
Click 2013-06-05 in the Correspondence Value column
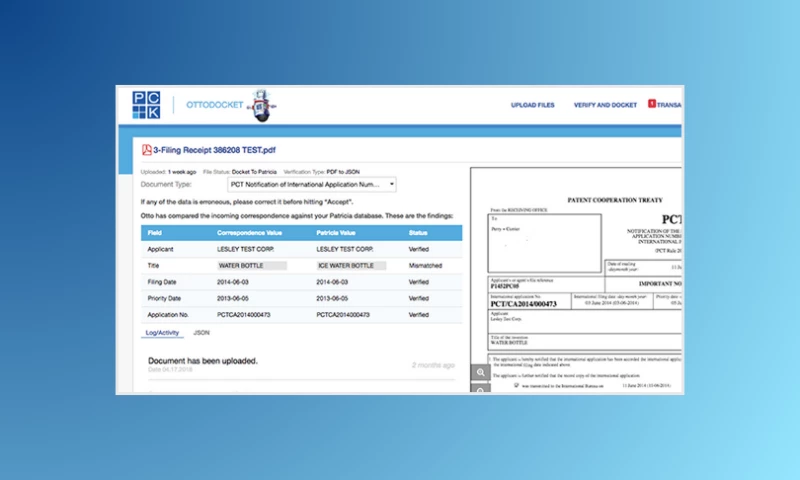(x=233, y=298)
